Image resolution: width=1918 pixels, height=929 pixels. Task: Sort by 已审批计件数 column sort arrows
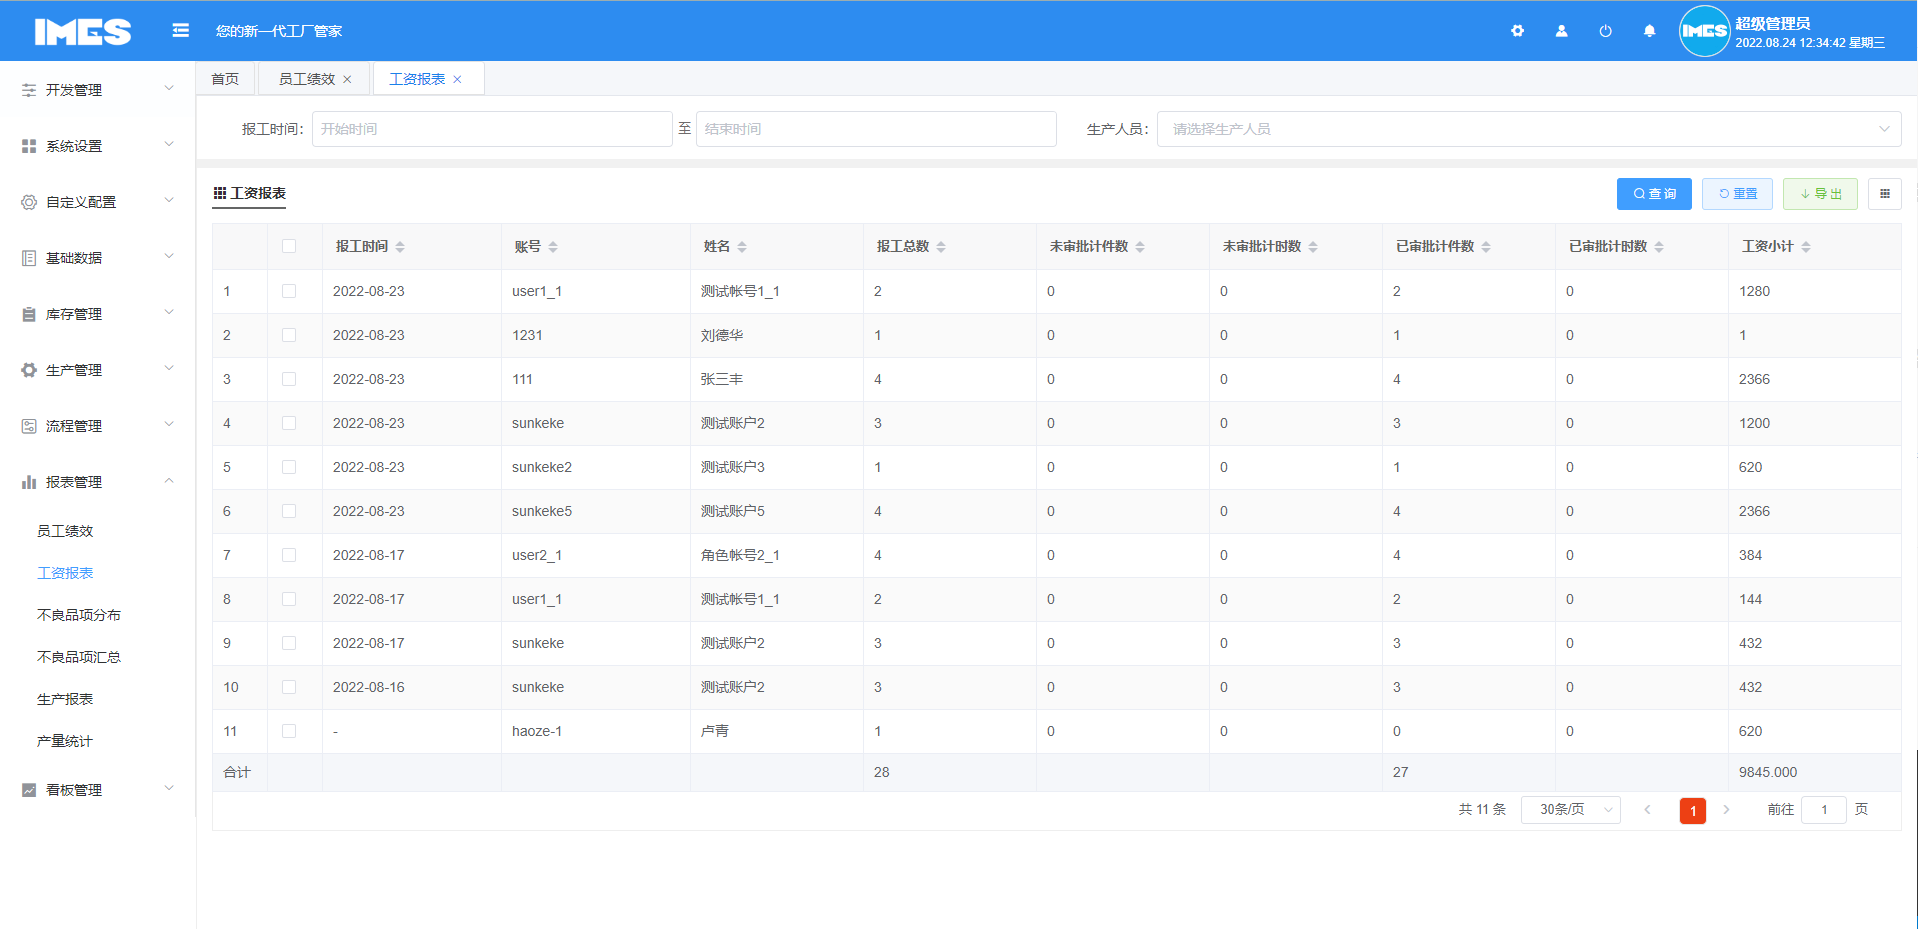(1486, 247)
